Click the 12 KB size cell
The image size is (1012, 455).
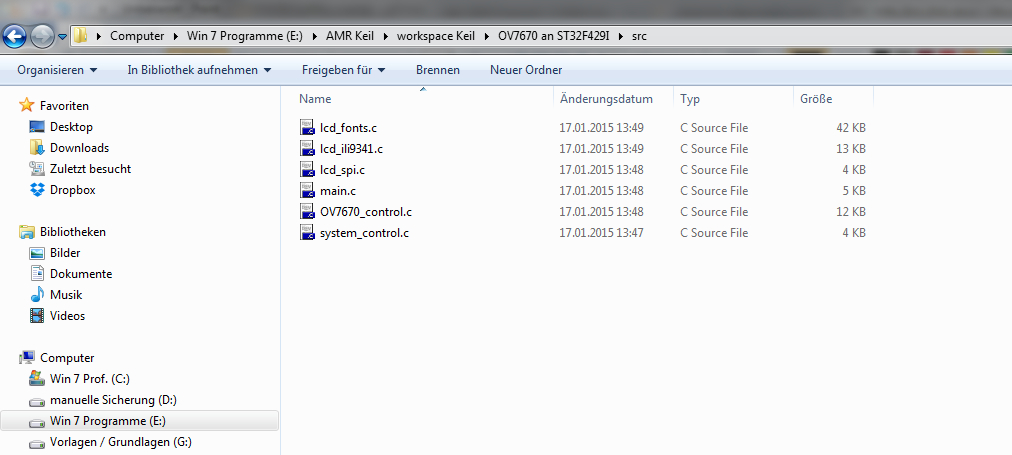pyautogui.click(x=851, y=212)
